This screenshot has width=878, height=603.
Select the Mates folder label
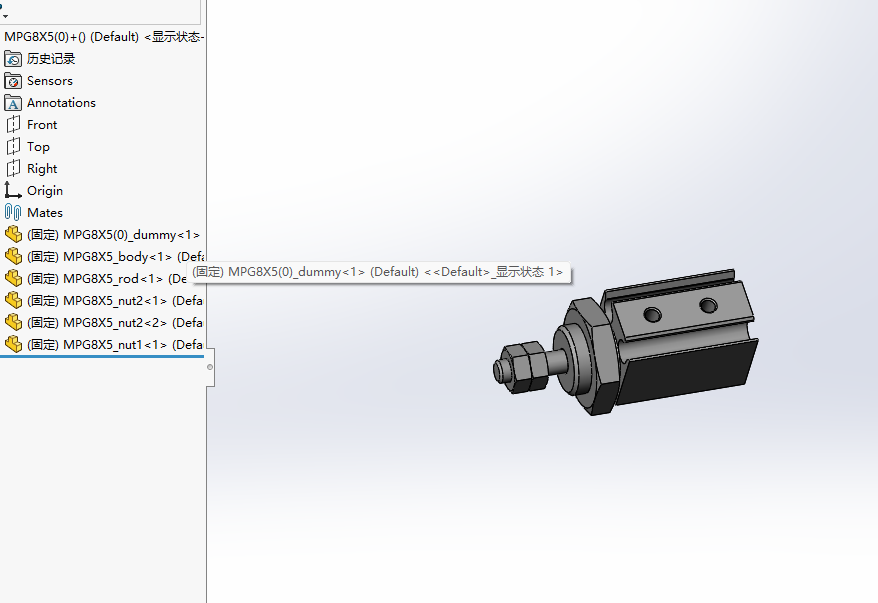[45, 213]
